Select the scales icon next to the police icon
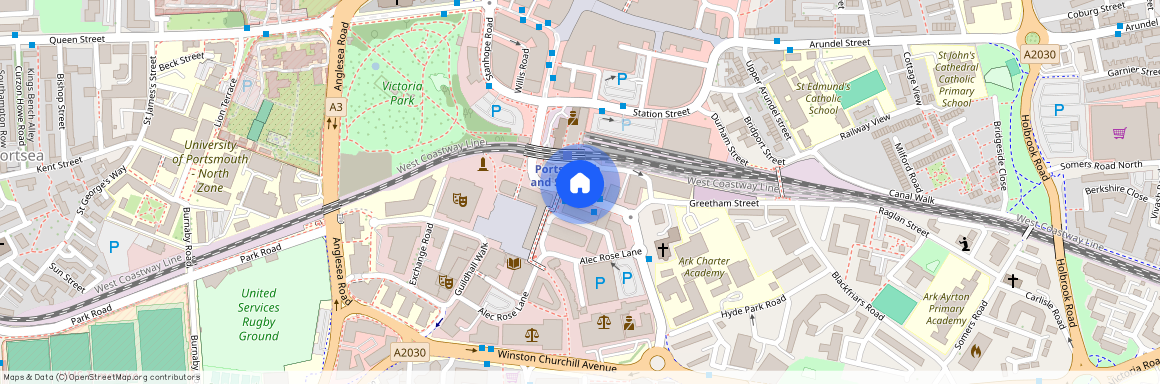This screenshot has width=1160, height=384. point(604,322)
